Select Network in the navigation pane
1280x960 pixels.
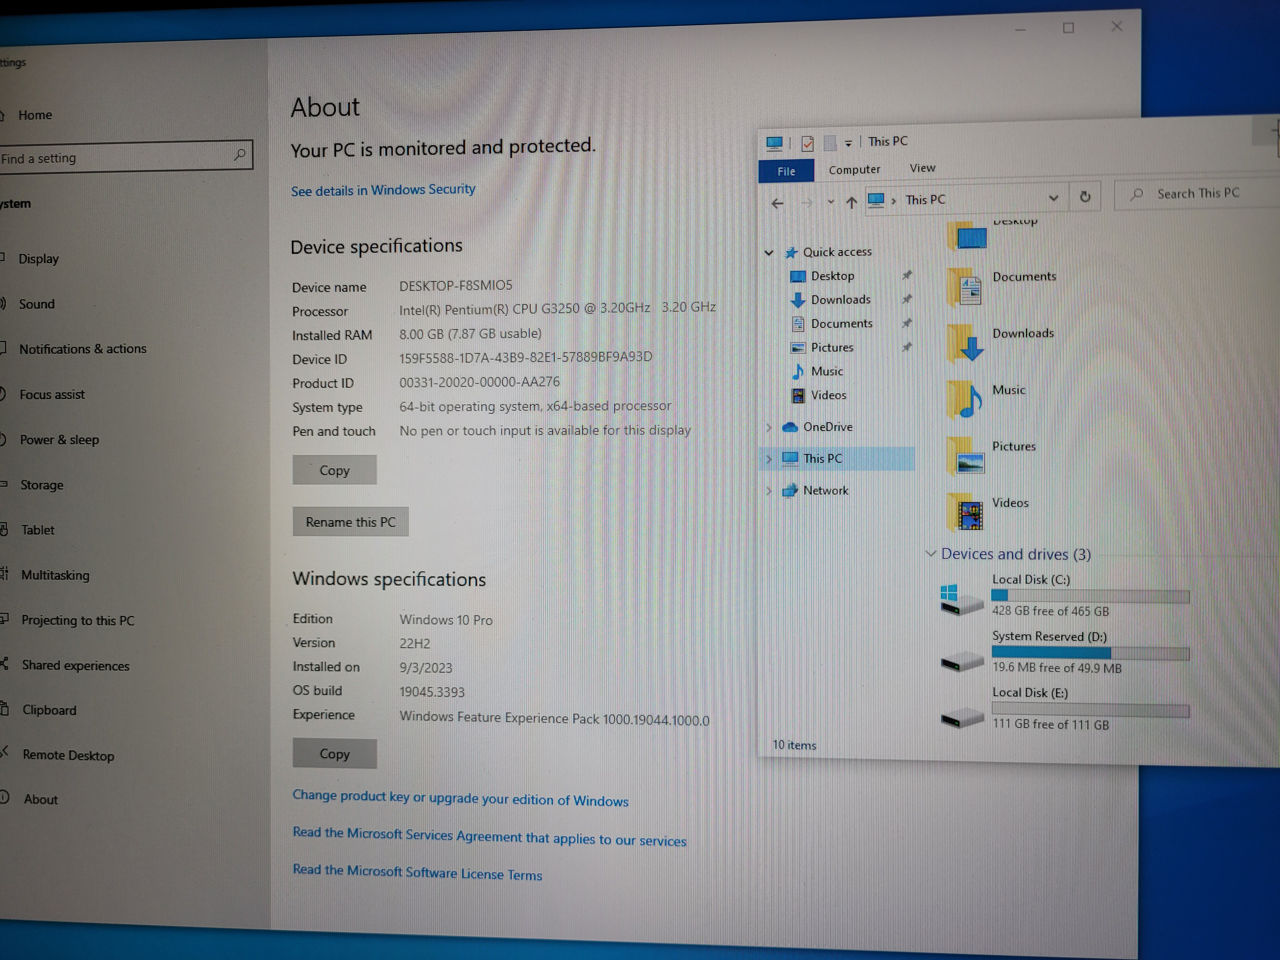[x=825, y=491]
